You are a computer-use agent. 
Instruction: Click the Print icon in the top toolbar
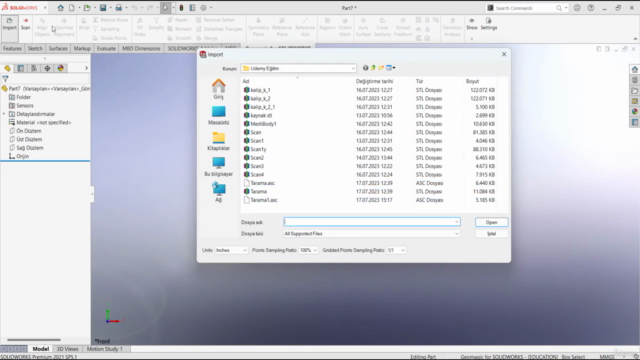pos(118,8)
